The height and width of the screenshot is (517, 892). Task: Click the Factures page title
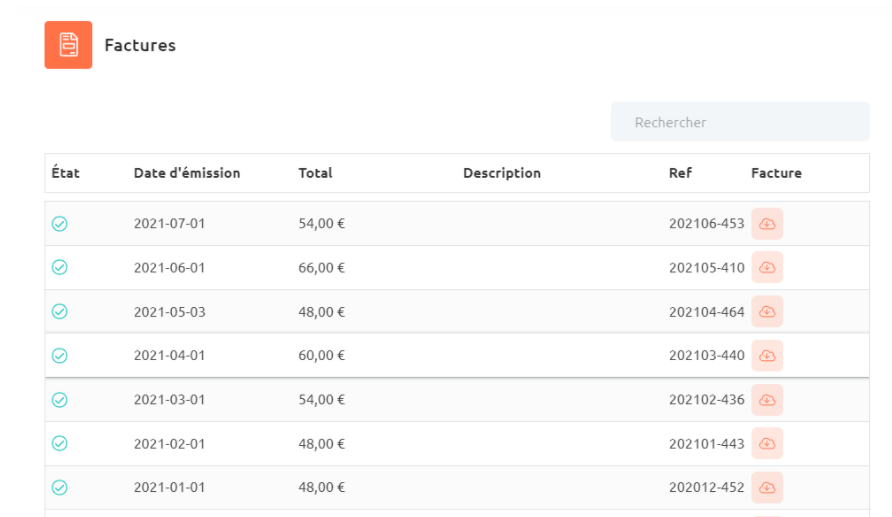140,45
